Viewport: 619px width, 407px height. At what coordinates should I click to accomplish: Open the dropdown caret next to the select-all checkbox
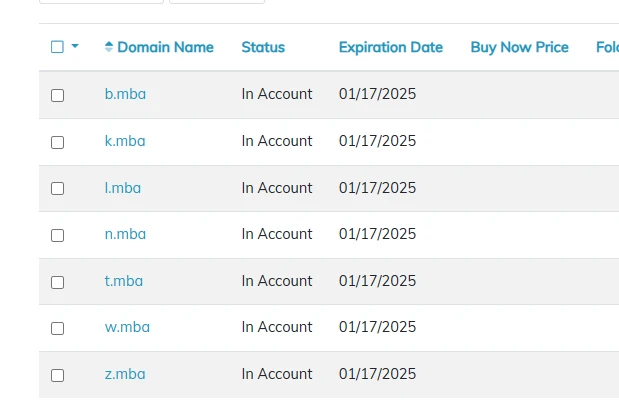tap(75, 47)
